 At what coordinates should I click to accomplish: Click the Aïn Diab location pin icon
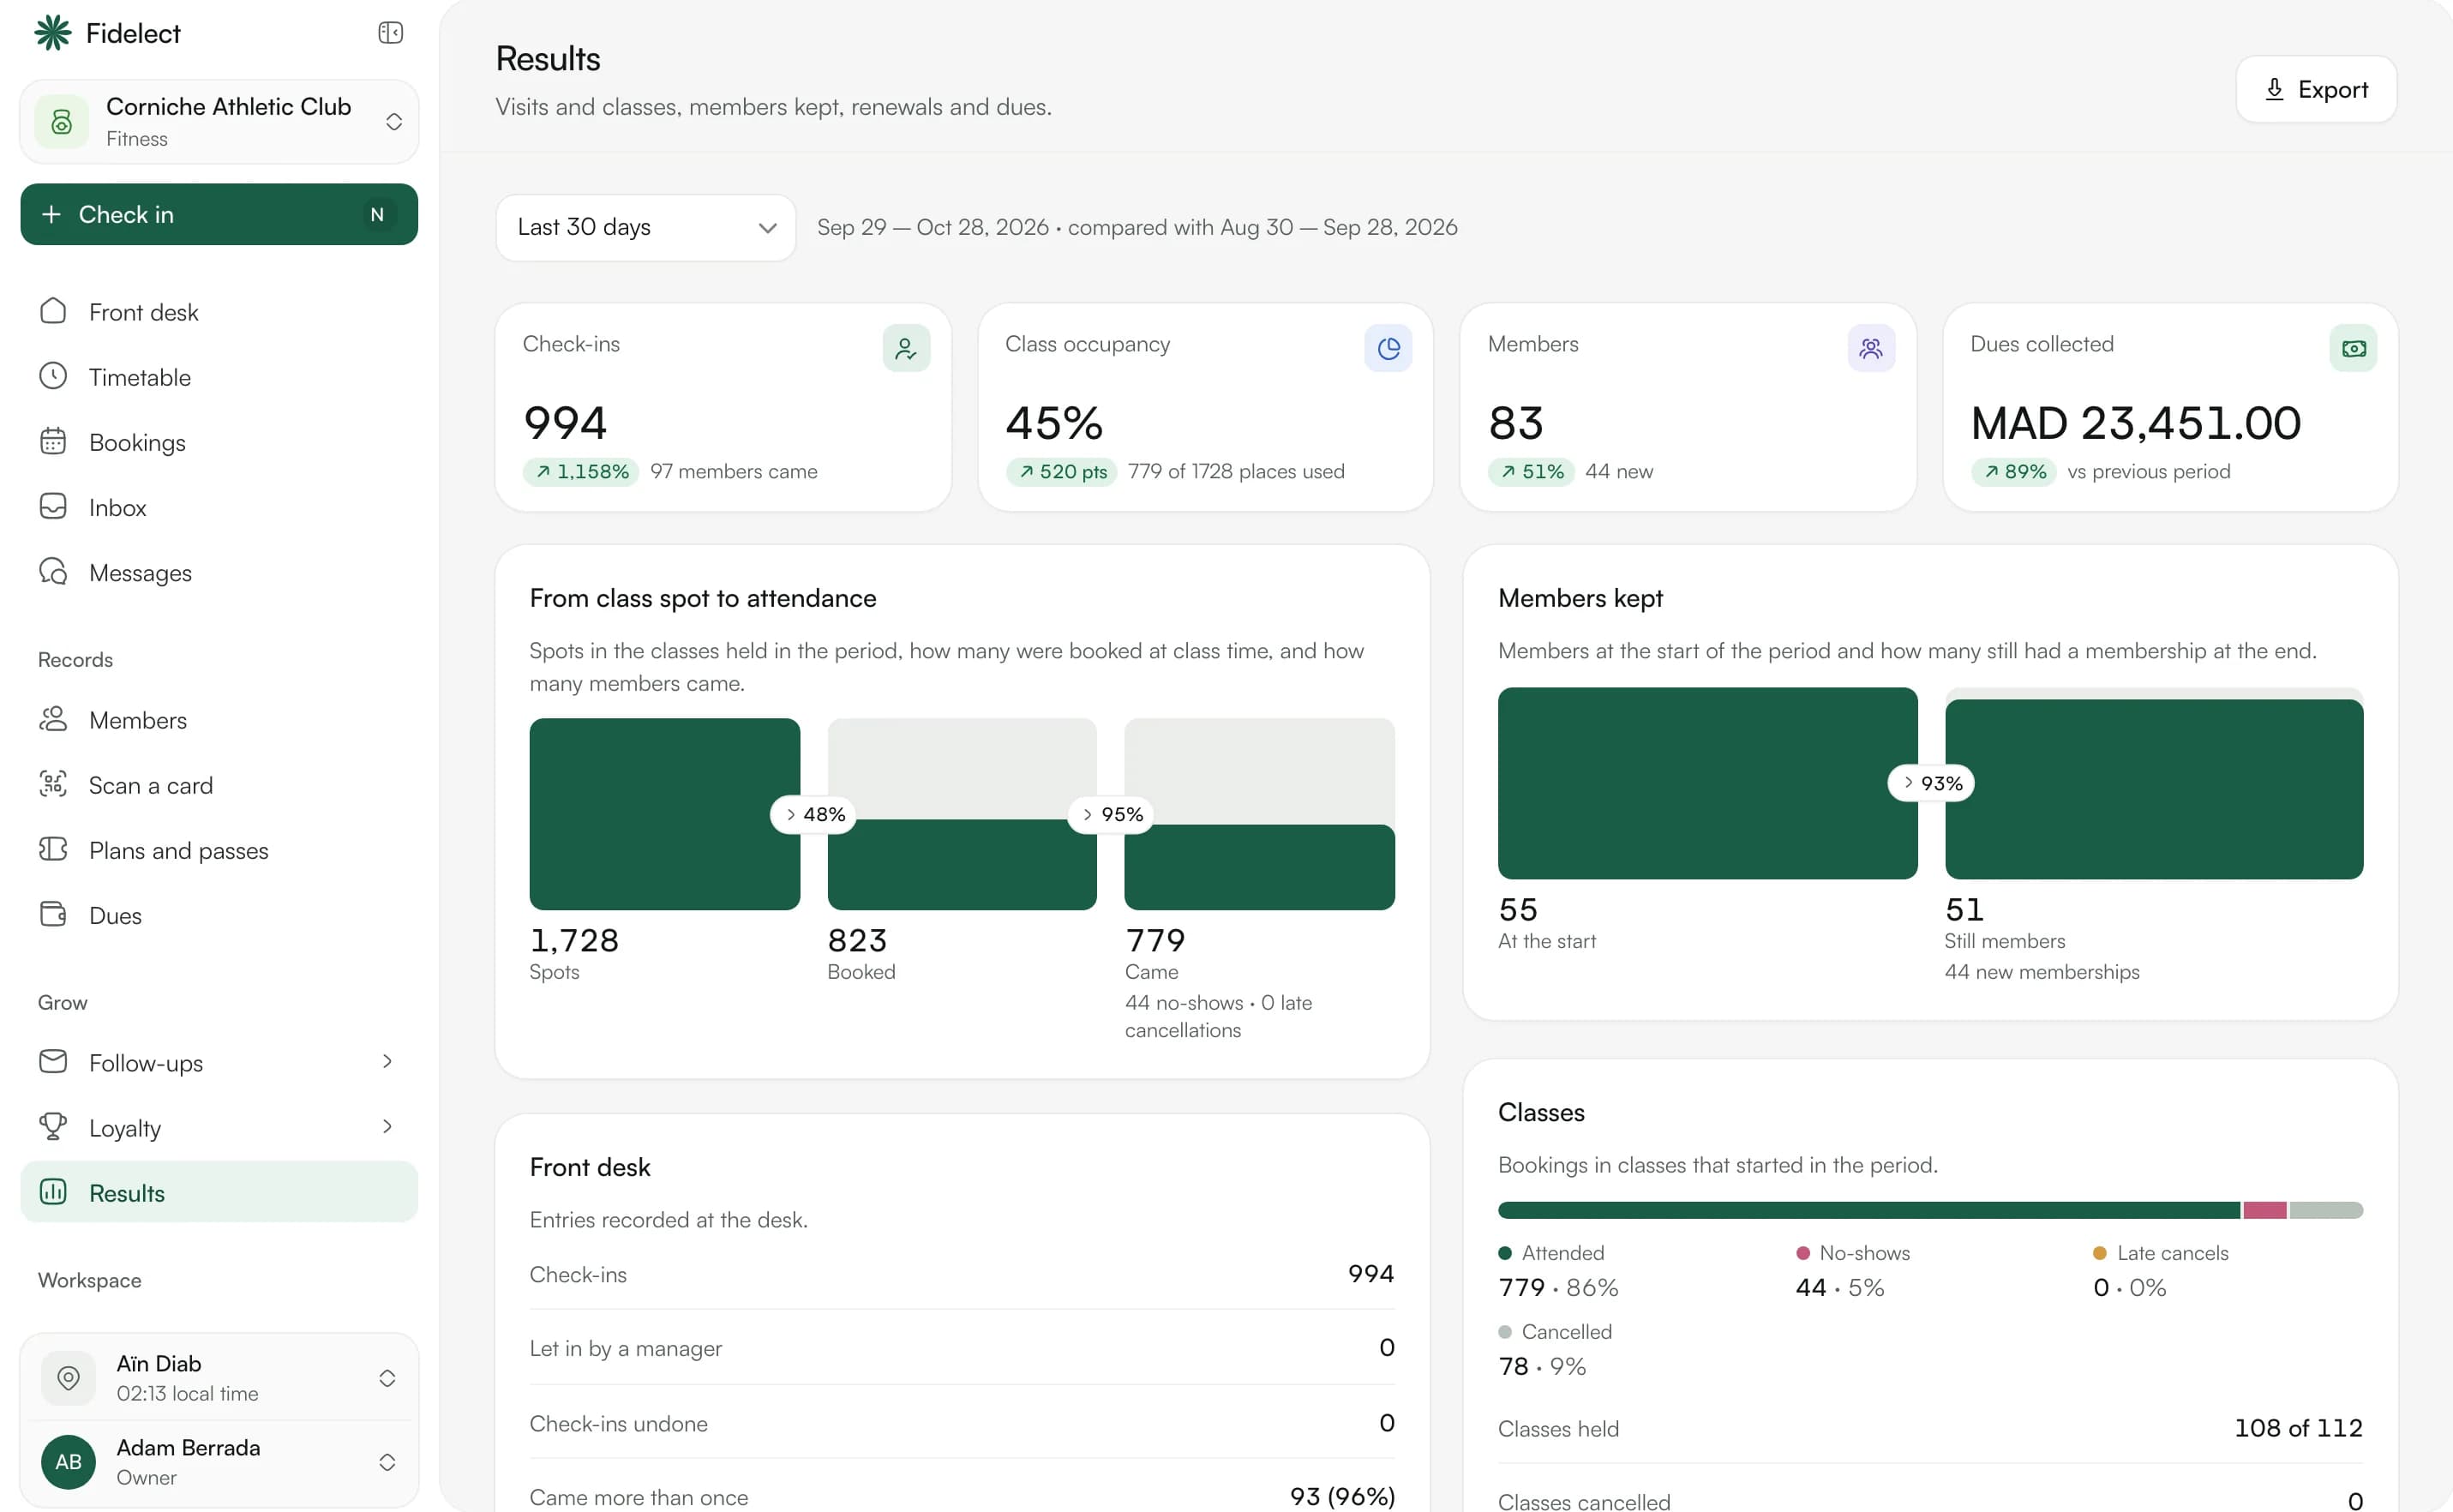point(68,1378)
